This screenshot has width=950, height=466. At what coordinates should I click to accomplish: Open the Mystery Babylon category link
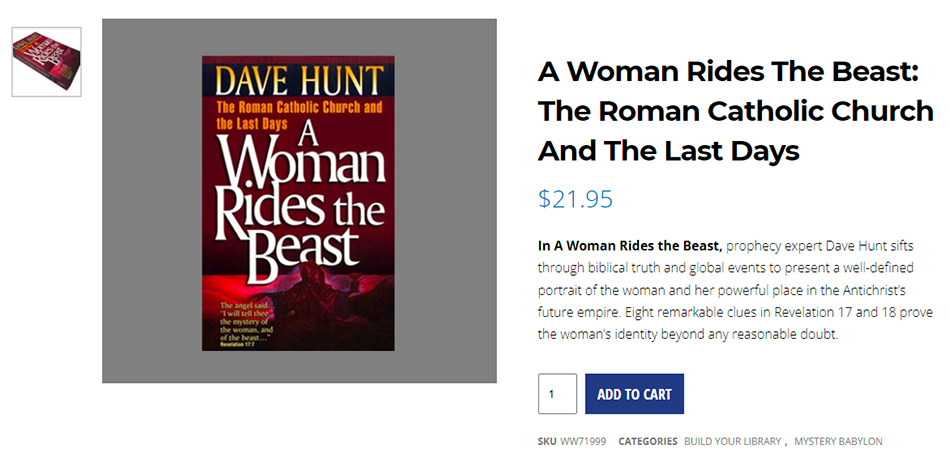(838, 441)
